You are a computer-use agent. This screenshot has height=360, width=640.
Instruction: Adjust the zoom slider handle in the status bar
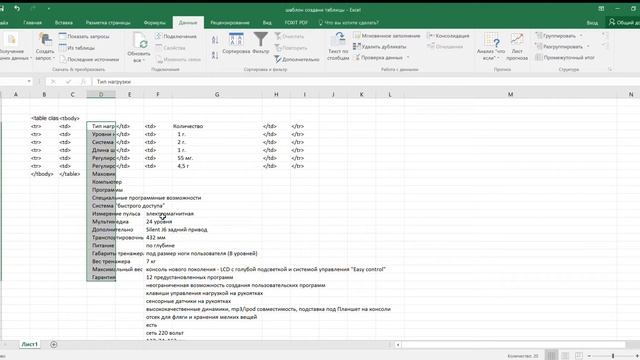[x=613, y=356]
